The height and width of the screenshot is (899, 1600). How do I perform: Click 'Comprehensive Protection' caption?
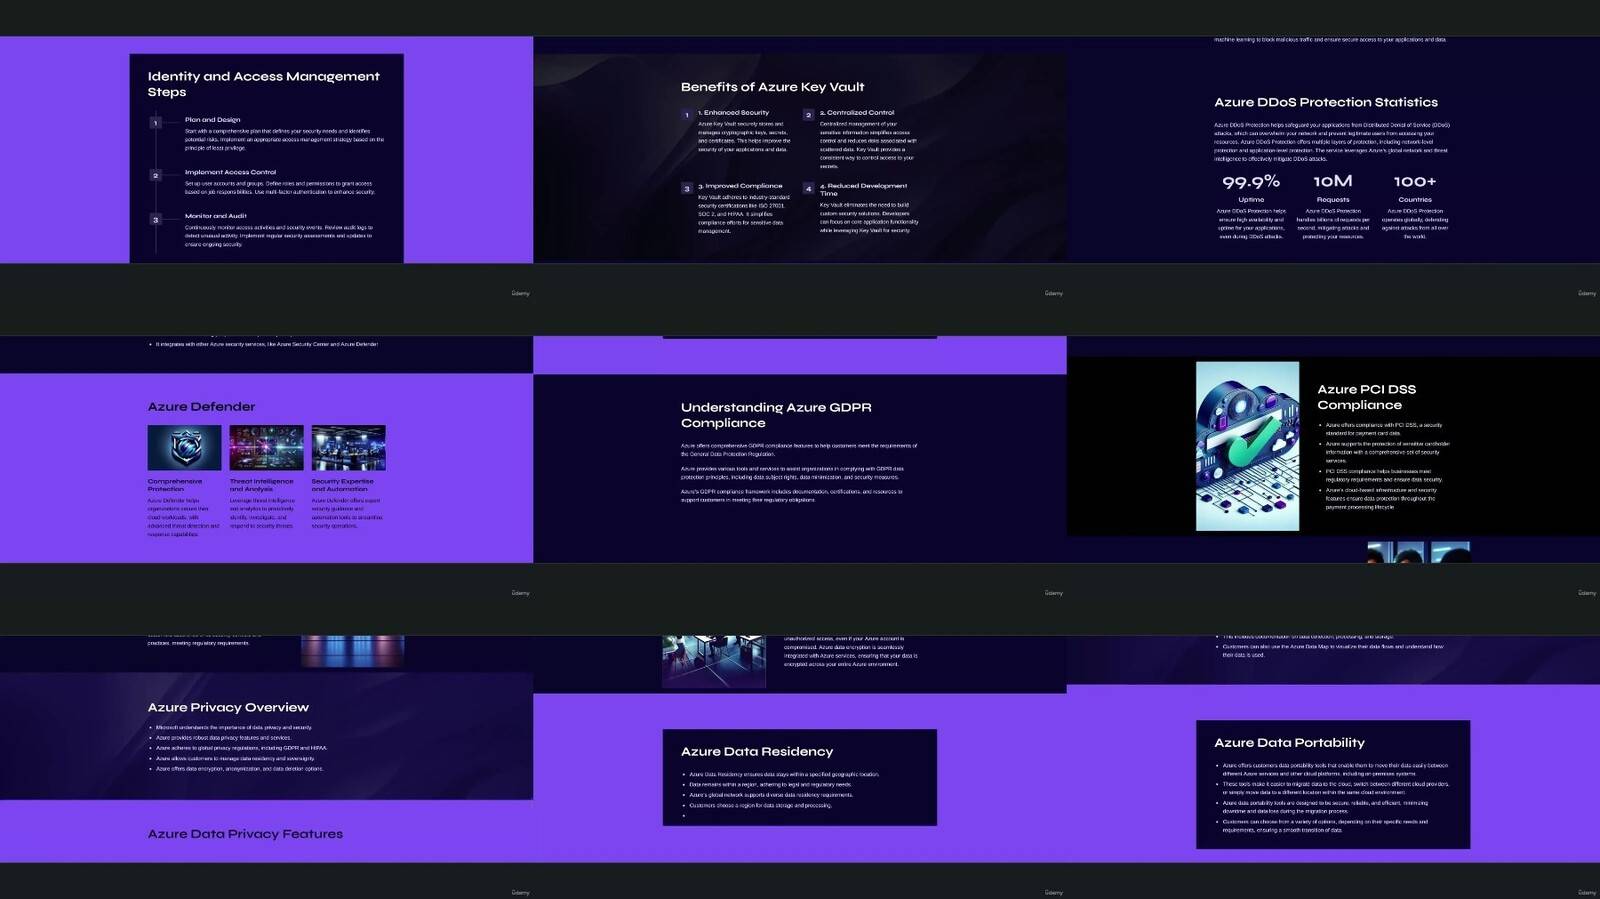tap(175, 485)
